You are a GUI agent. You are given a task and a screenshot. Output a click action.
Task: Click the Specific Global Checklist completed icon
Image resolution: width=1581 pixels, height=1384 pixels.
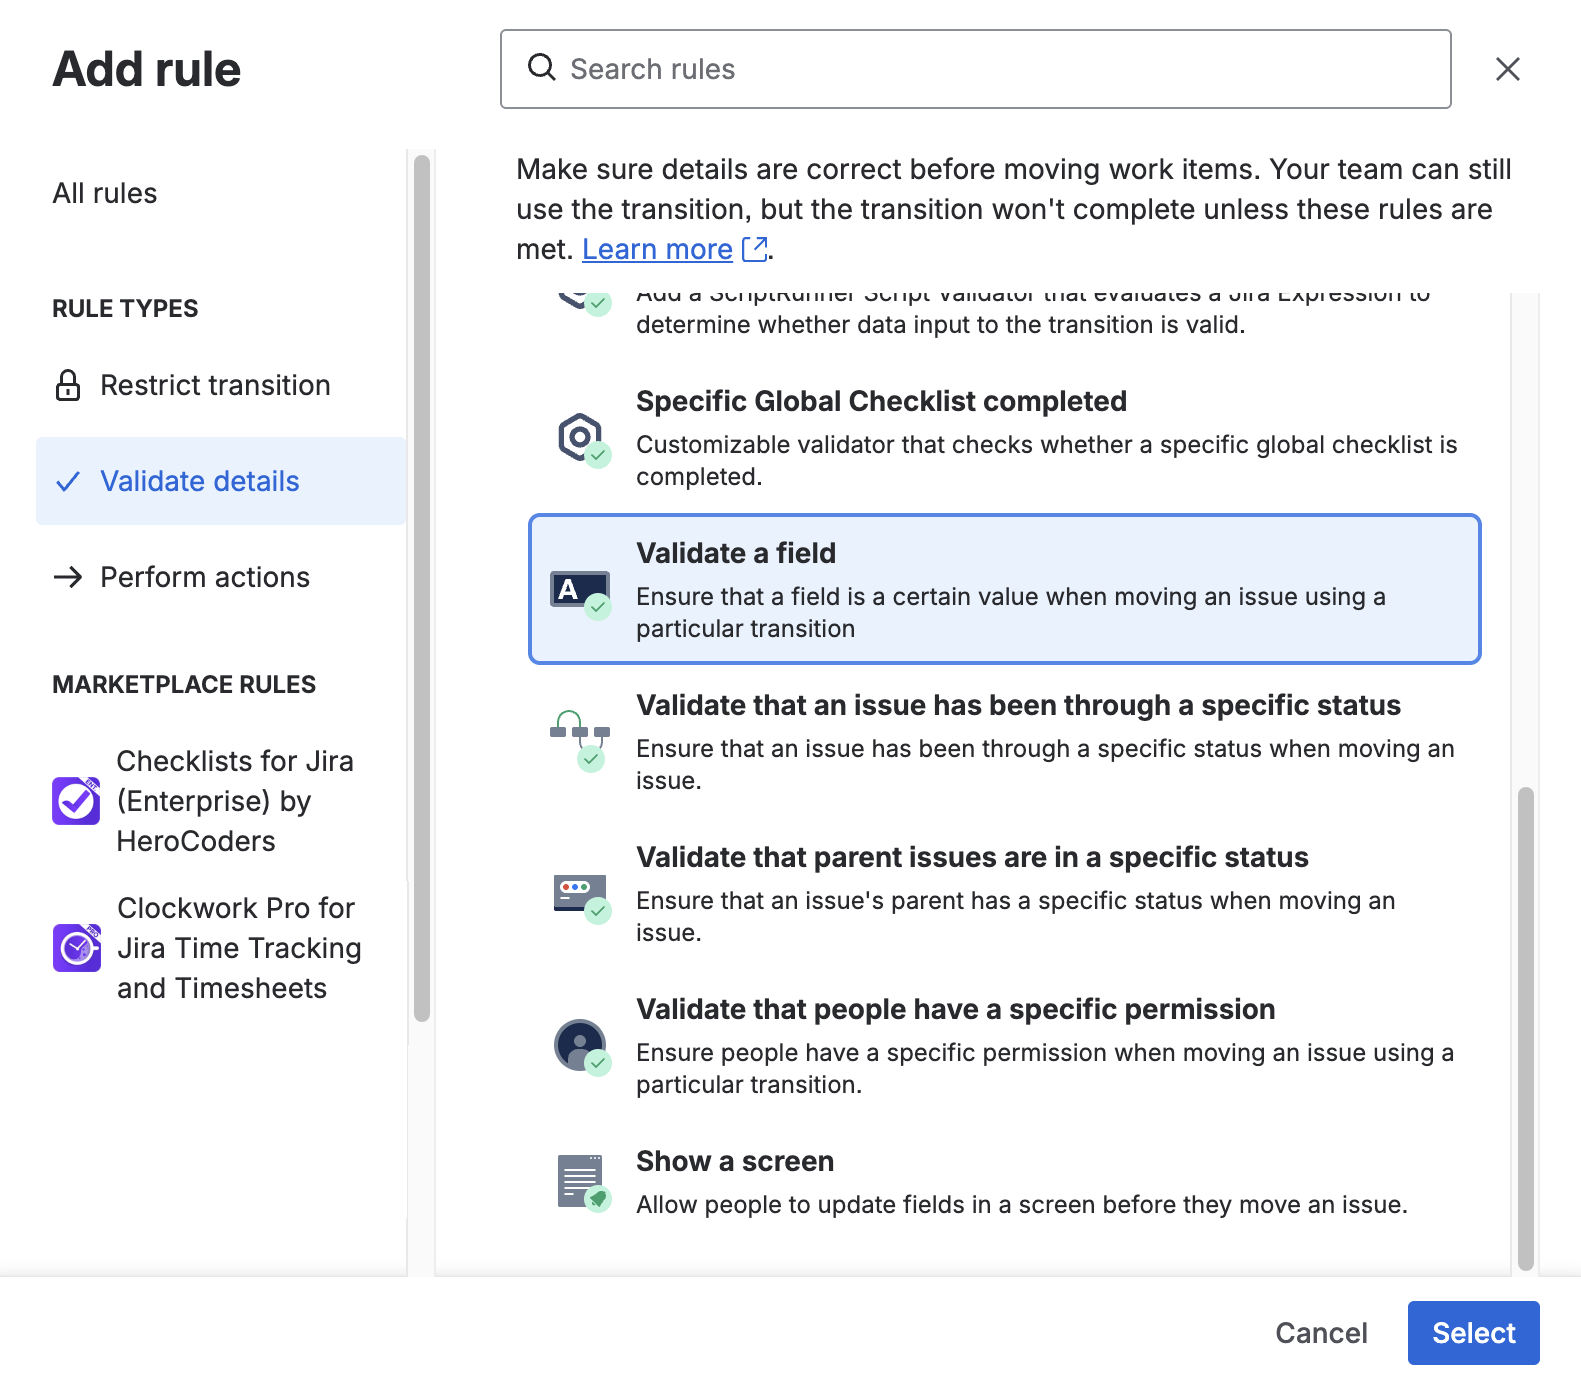(581, 439)
